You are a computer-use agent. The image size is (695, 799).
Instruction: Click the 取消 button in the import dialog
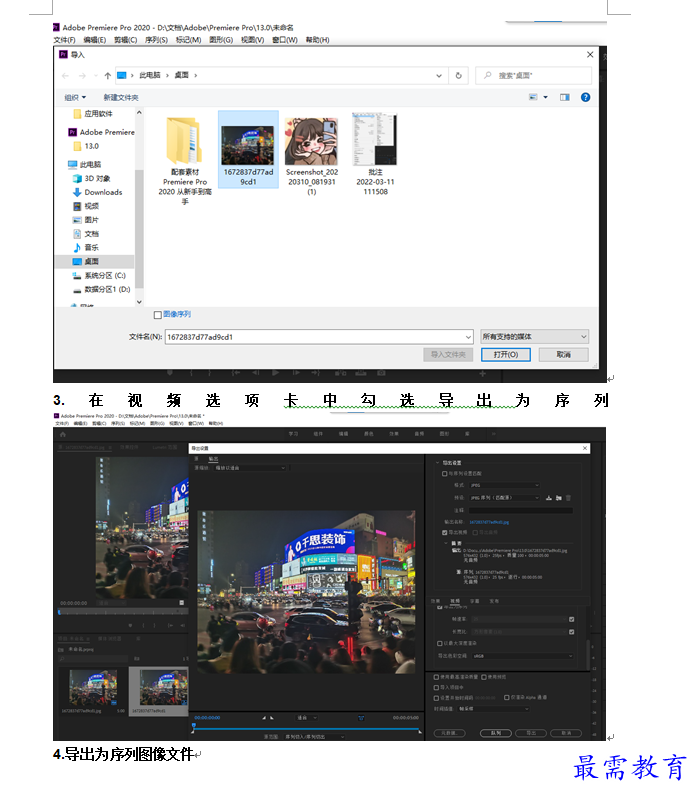coord(564,355)
